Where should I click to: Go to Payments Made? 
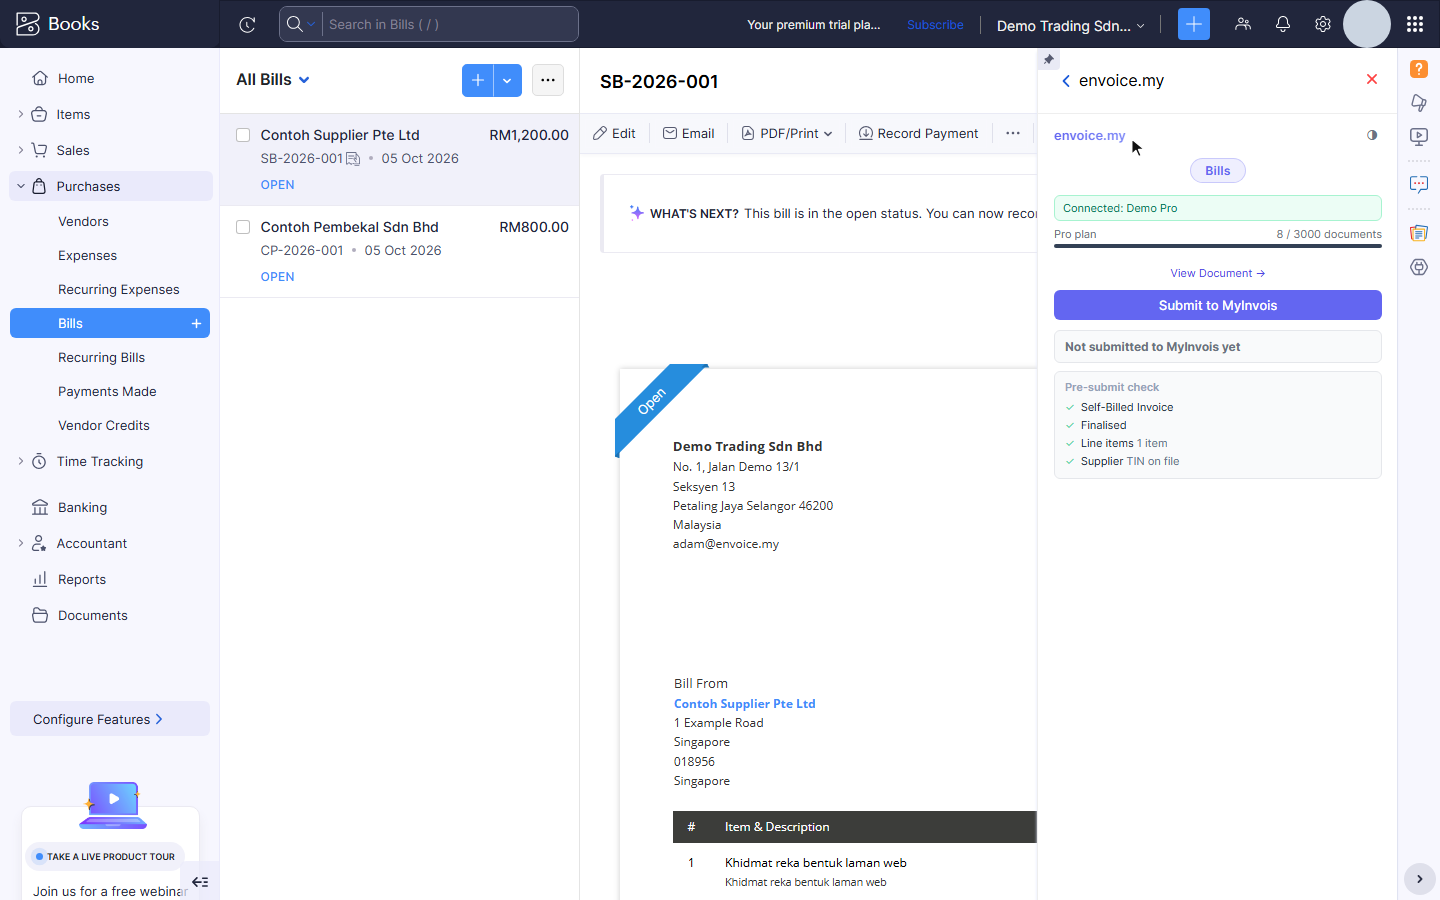pos(107,391)
